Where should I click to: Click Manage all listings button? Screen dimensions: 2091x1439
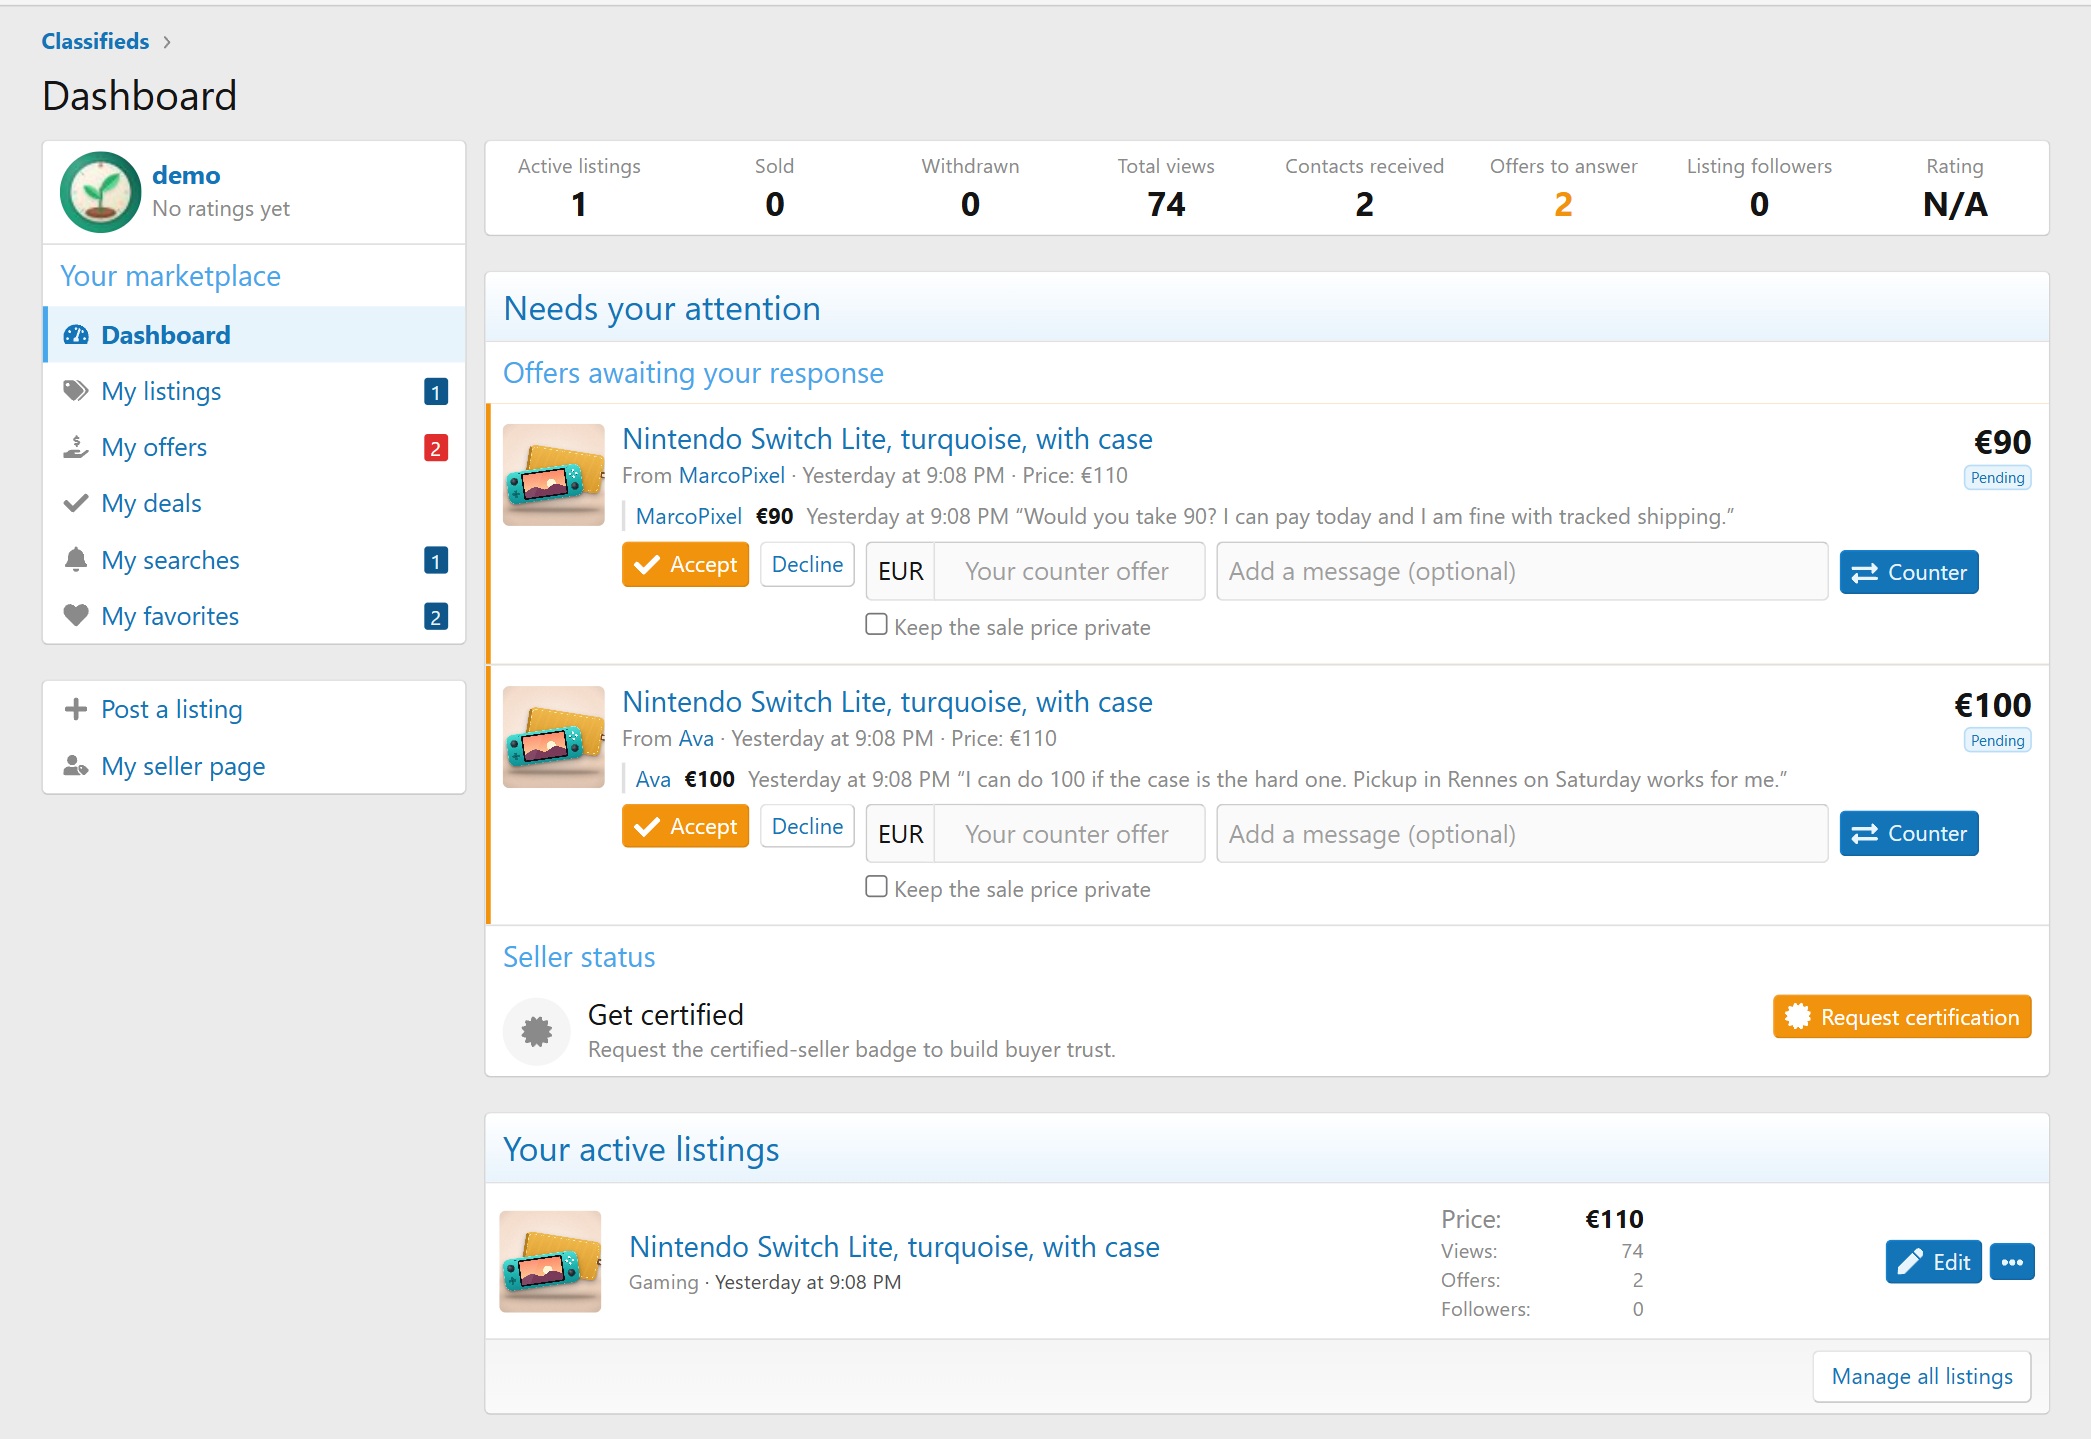tap(1922, 1377)
